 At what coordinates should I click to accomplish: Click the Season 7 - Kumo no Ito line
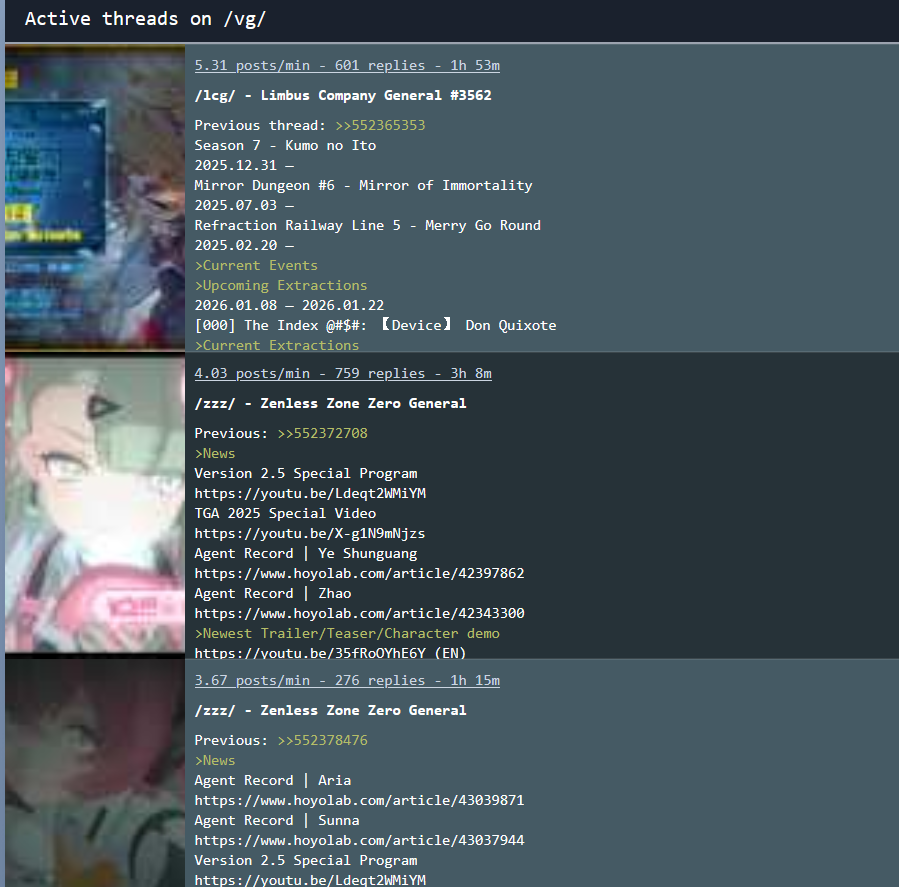[x=285, y=145]
